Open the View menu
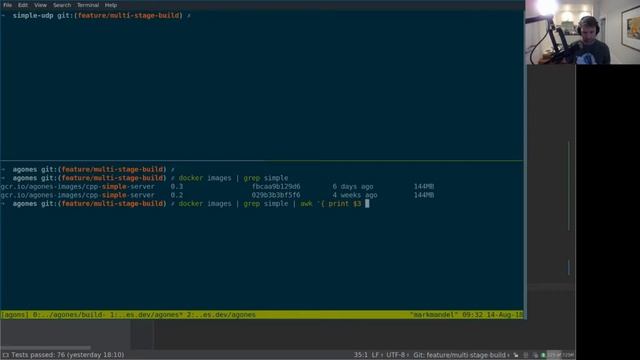This screenshot has height=360, width=640. click(x=40, y=5)
